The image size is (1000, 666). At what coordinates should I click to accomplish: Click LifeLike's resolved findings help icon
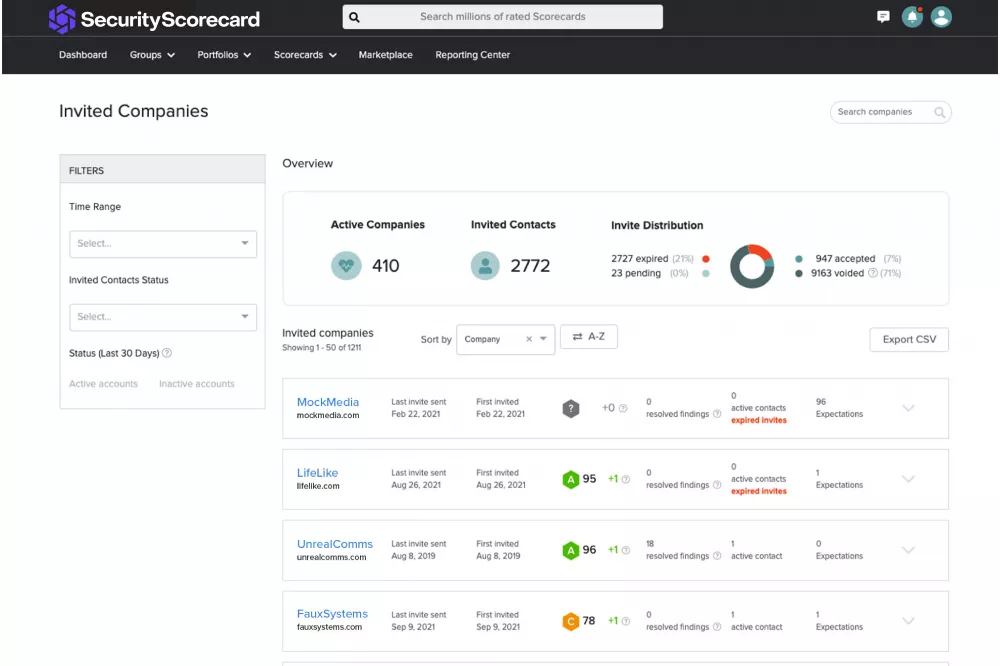pyautogui.click(x=717, y=485)
